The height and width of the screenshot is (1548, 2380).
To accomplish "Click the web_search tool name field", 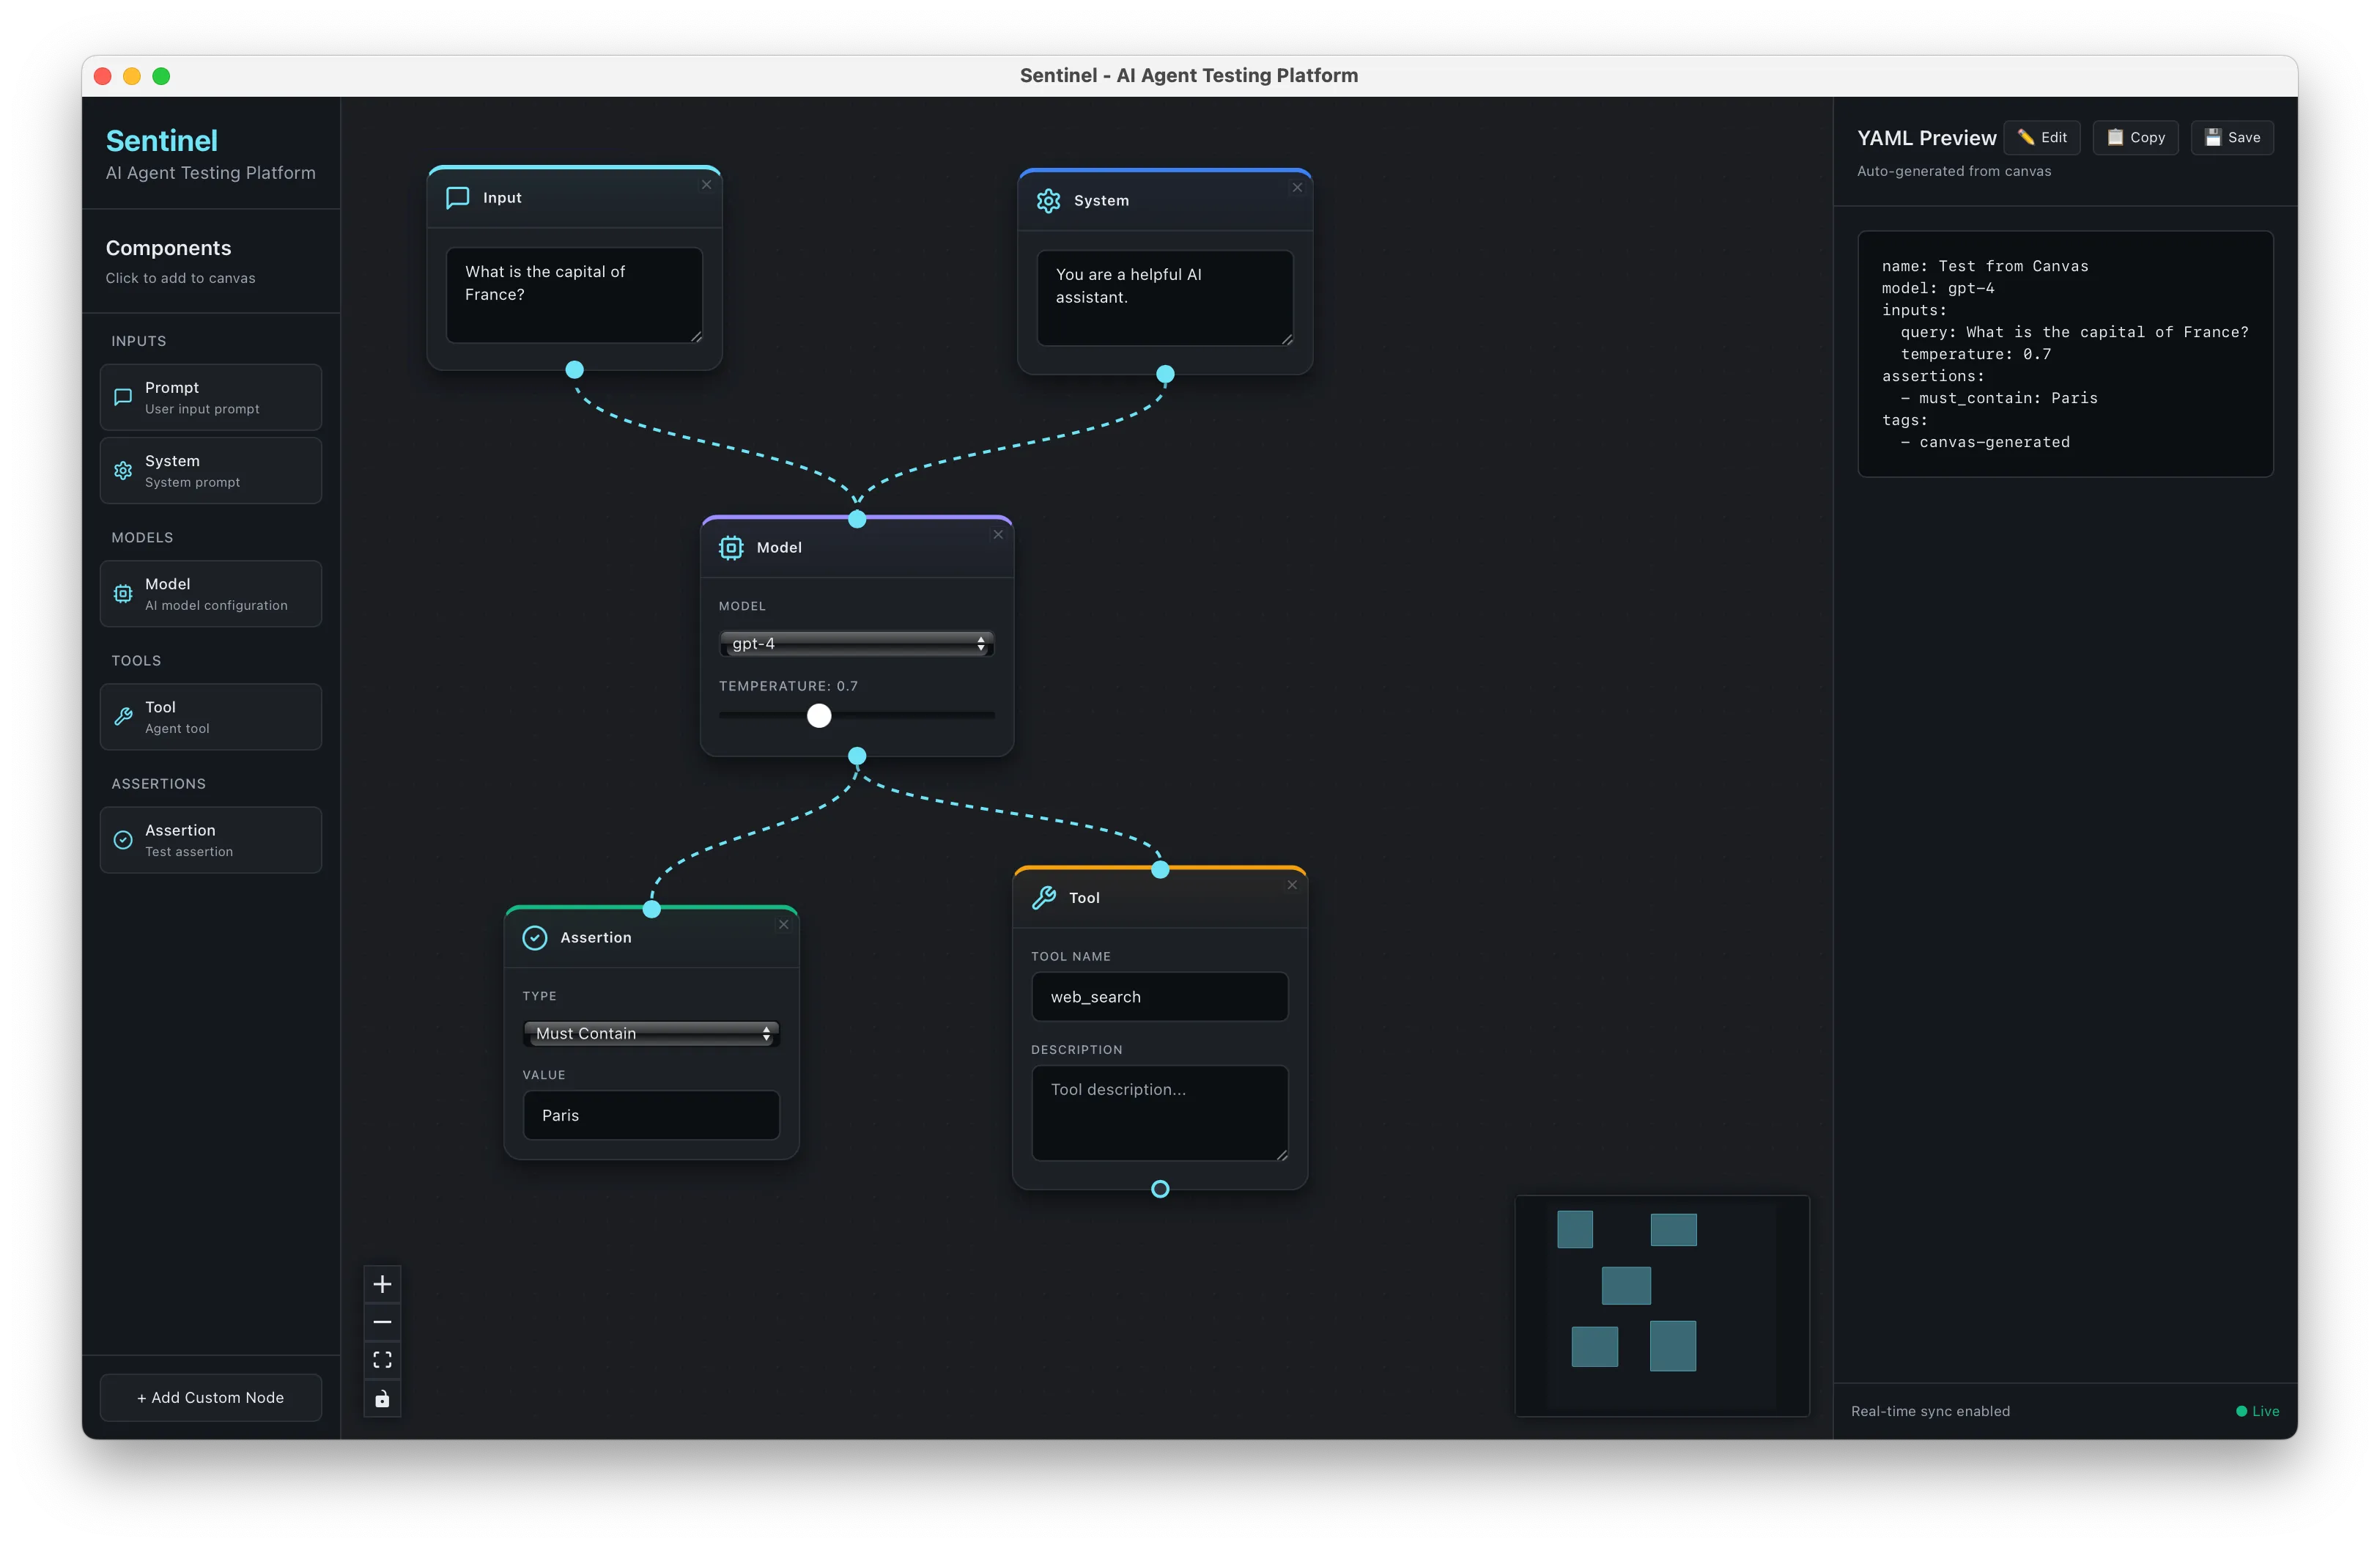I will click(1160, 997).
